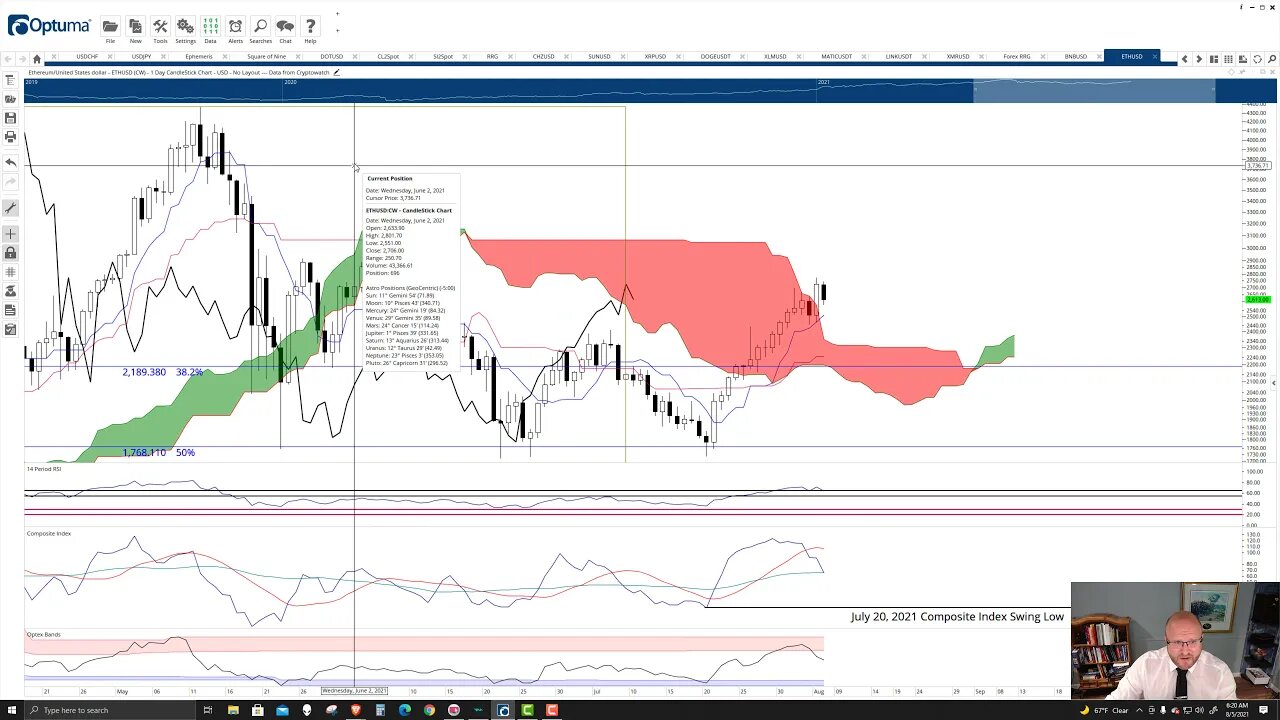Image resolution: width=1280 pixels, height=720 pixels.
Task: Open the File menu folder icon
Action: [x=110, y=26]
